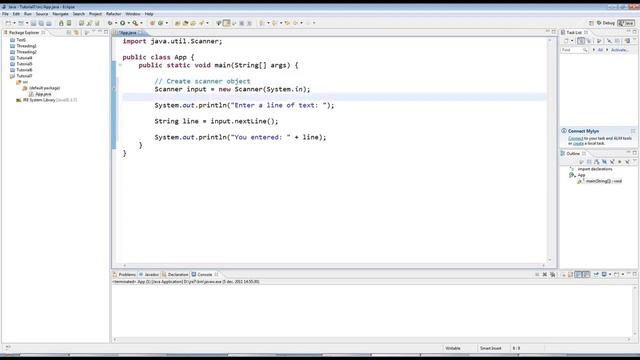Click the Open Type toolbar icon
The image size is (640, 360).
point(177,23)
